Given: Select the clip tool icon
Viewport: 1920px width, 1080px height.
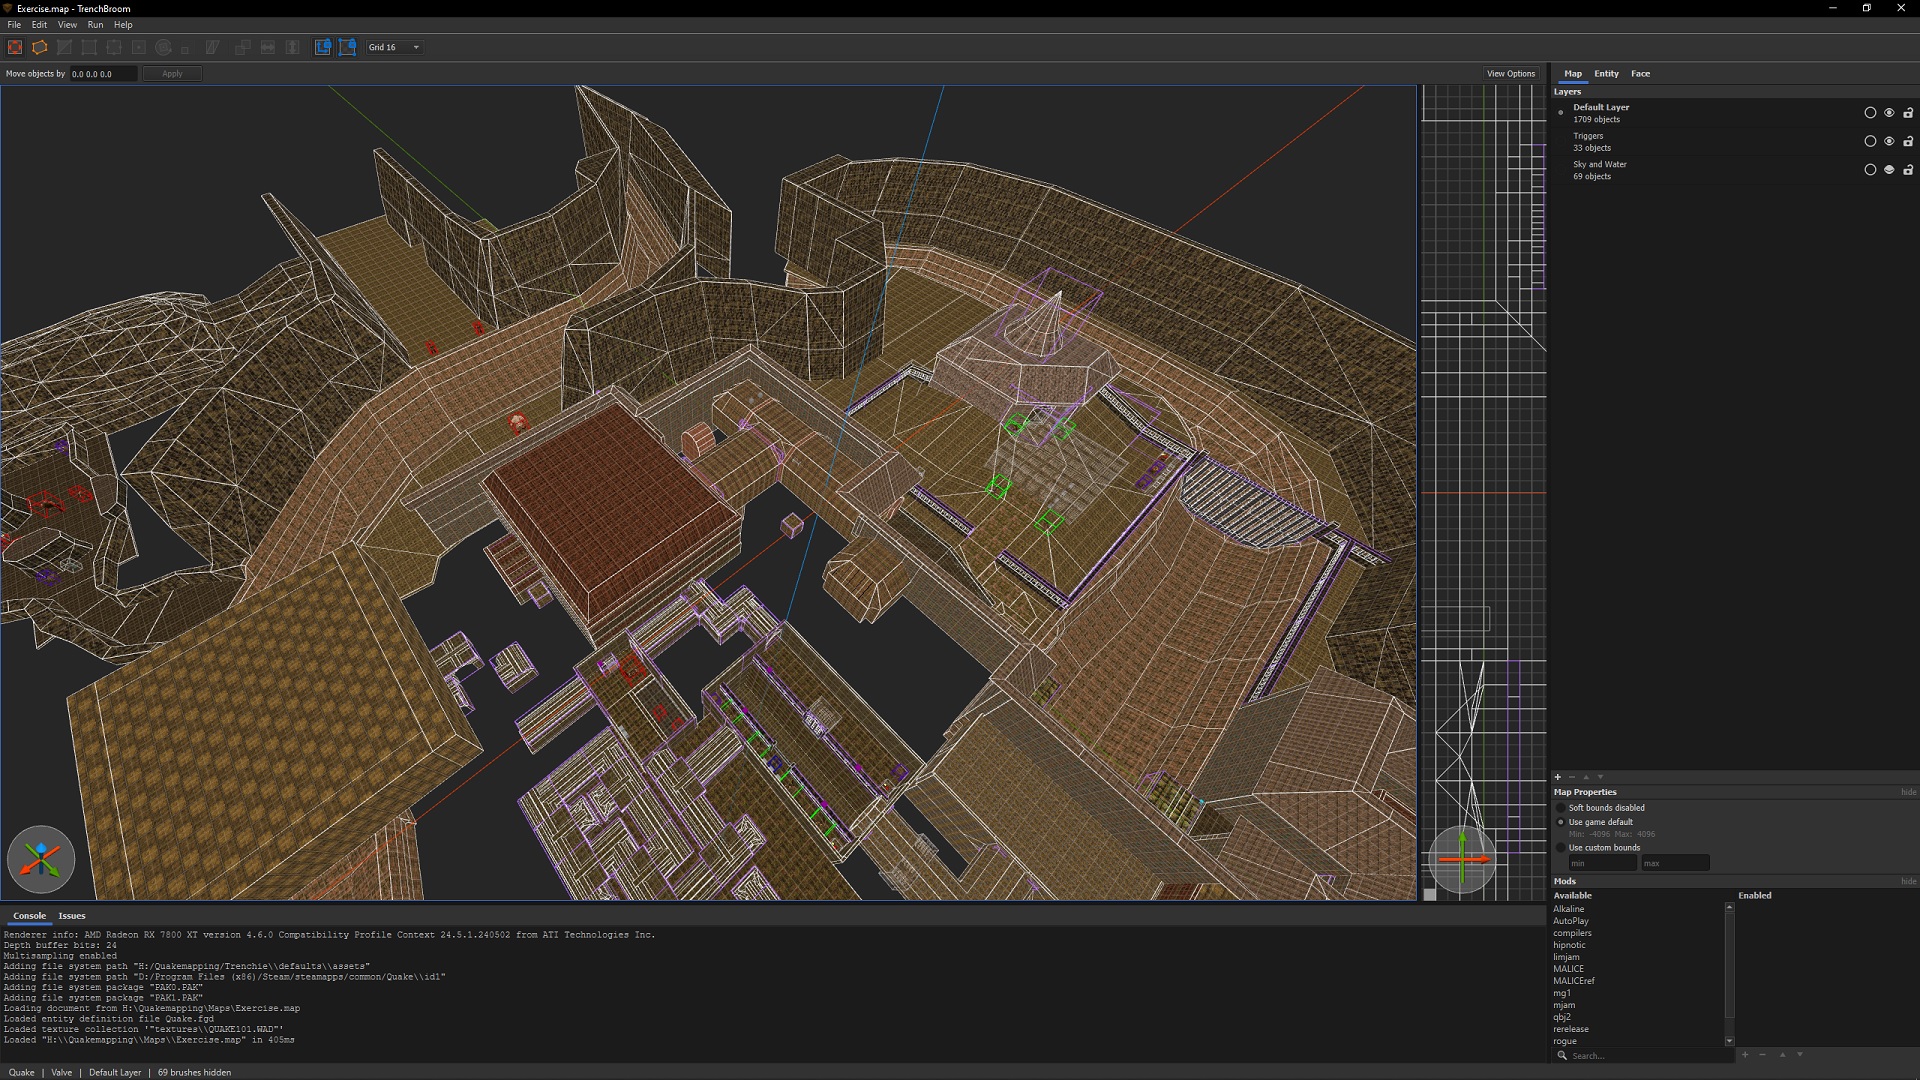Looking at the screenshot, I should 65,47.
